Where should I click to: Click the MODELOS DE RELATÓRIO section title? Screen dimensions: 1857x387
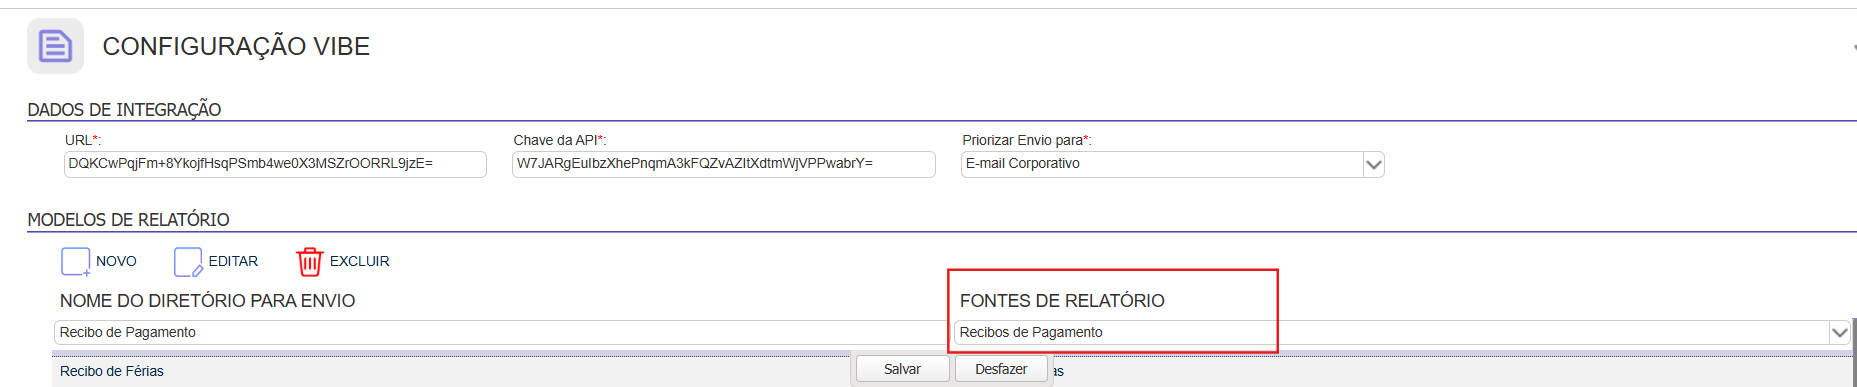pyautogui.click(x=128, y=220)
